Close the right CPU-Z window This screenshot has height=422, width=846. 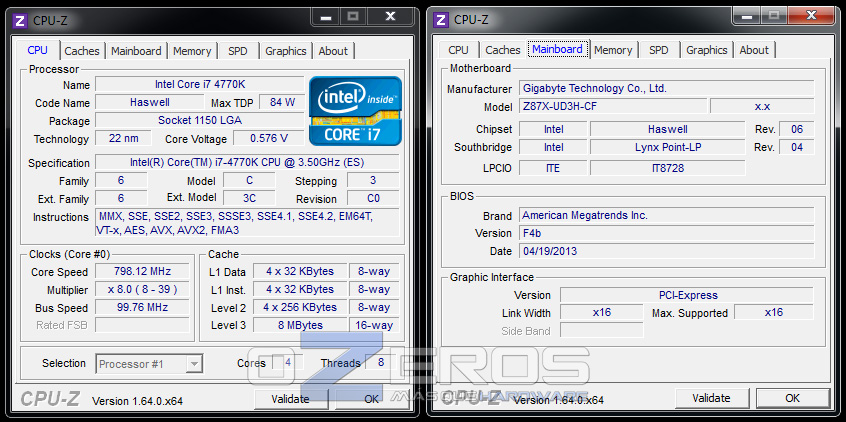click(x=811, y=16)
